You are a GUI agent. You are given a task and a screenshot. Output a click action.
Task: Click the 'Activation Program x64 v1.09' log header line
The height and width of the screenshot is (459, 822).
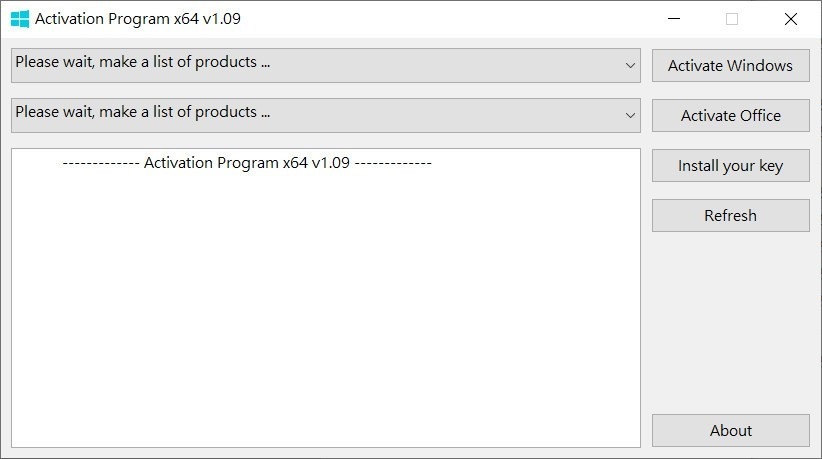point(247,162)
